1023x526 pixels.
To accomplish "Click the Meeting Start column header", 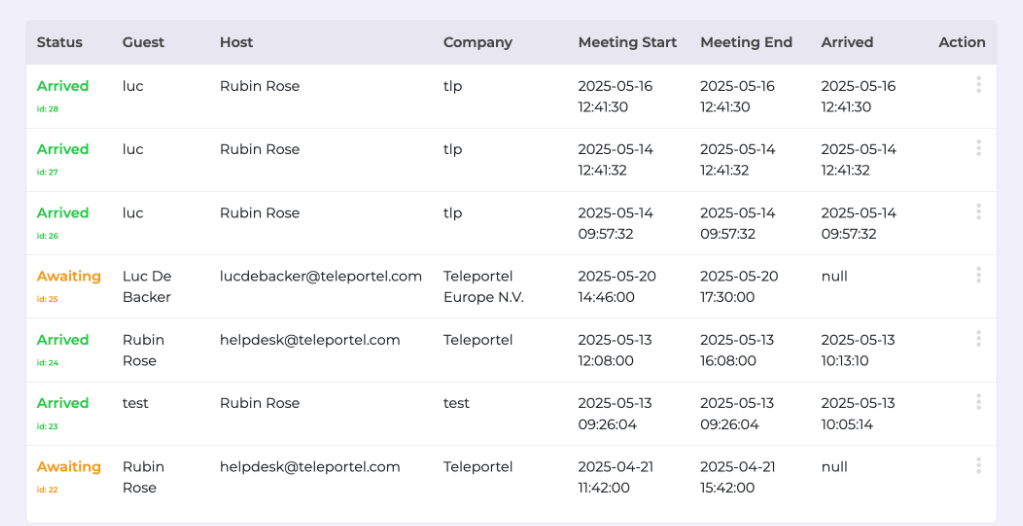I will [x=628, y=42].
